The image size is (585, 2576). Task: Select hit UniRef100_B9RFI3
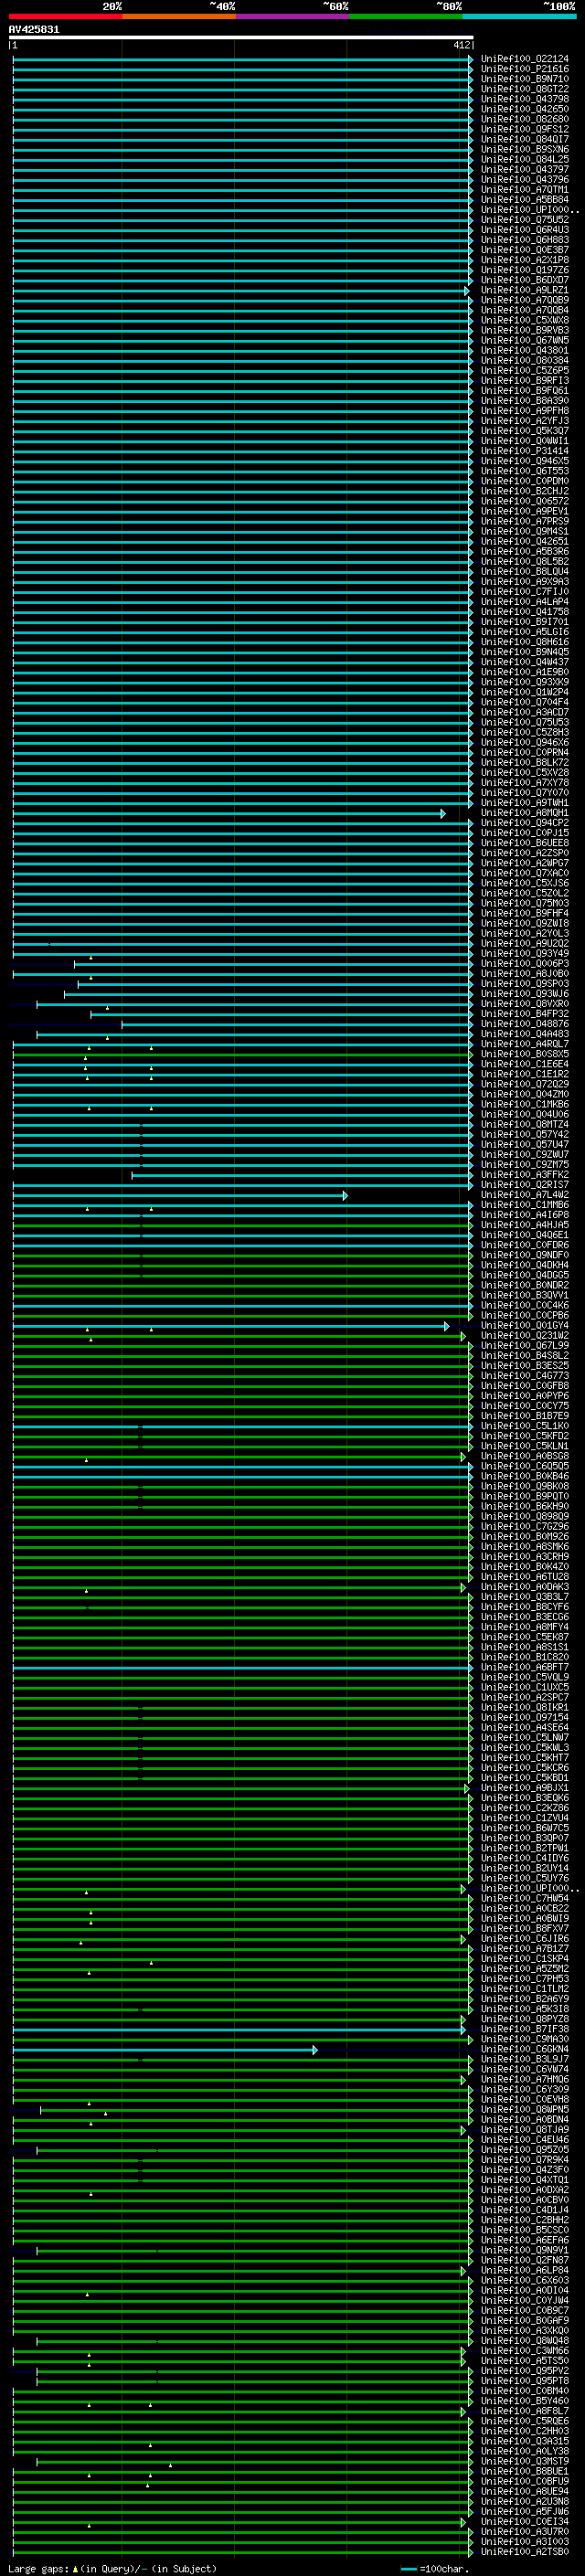click(x=525, y=381)
